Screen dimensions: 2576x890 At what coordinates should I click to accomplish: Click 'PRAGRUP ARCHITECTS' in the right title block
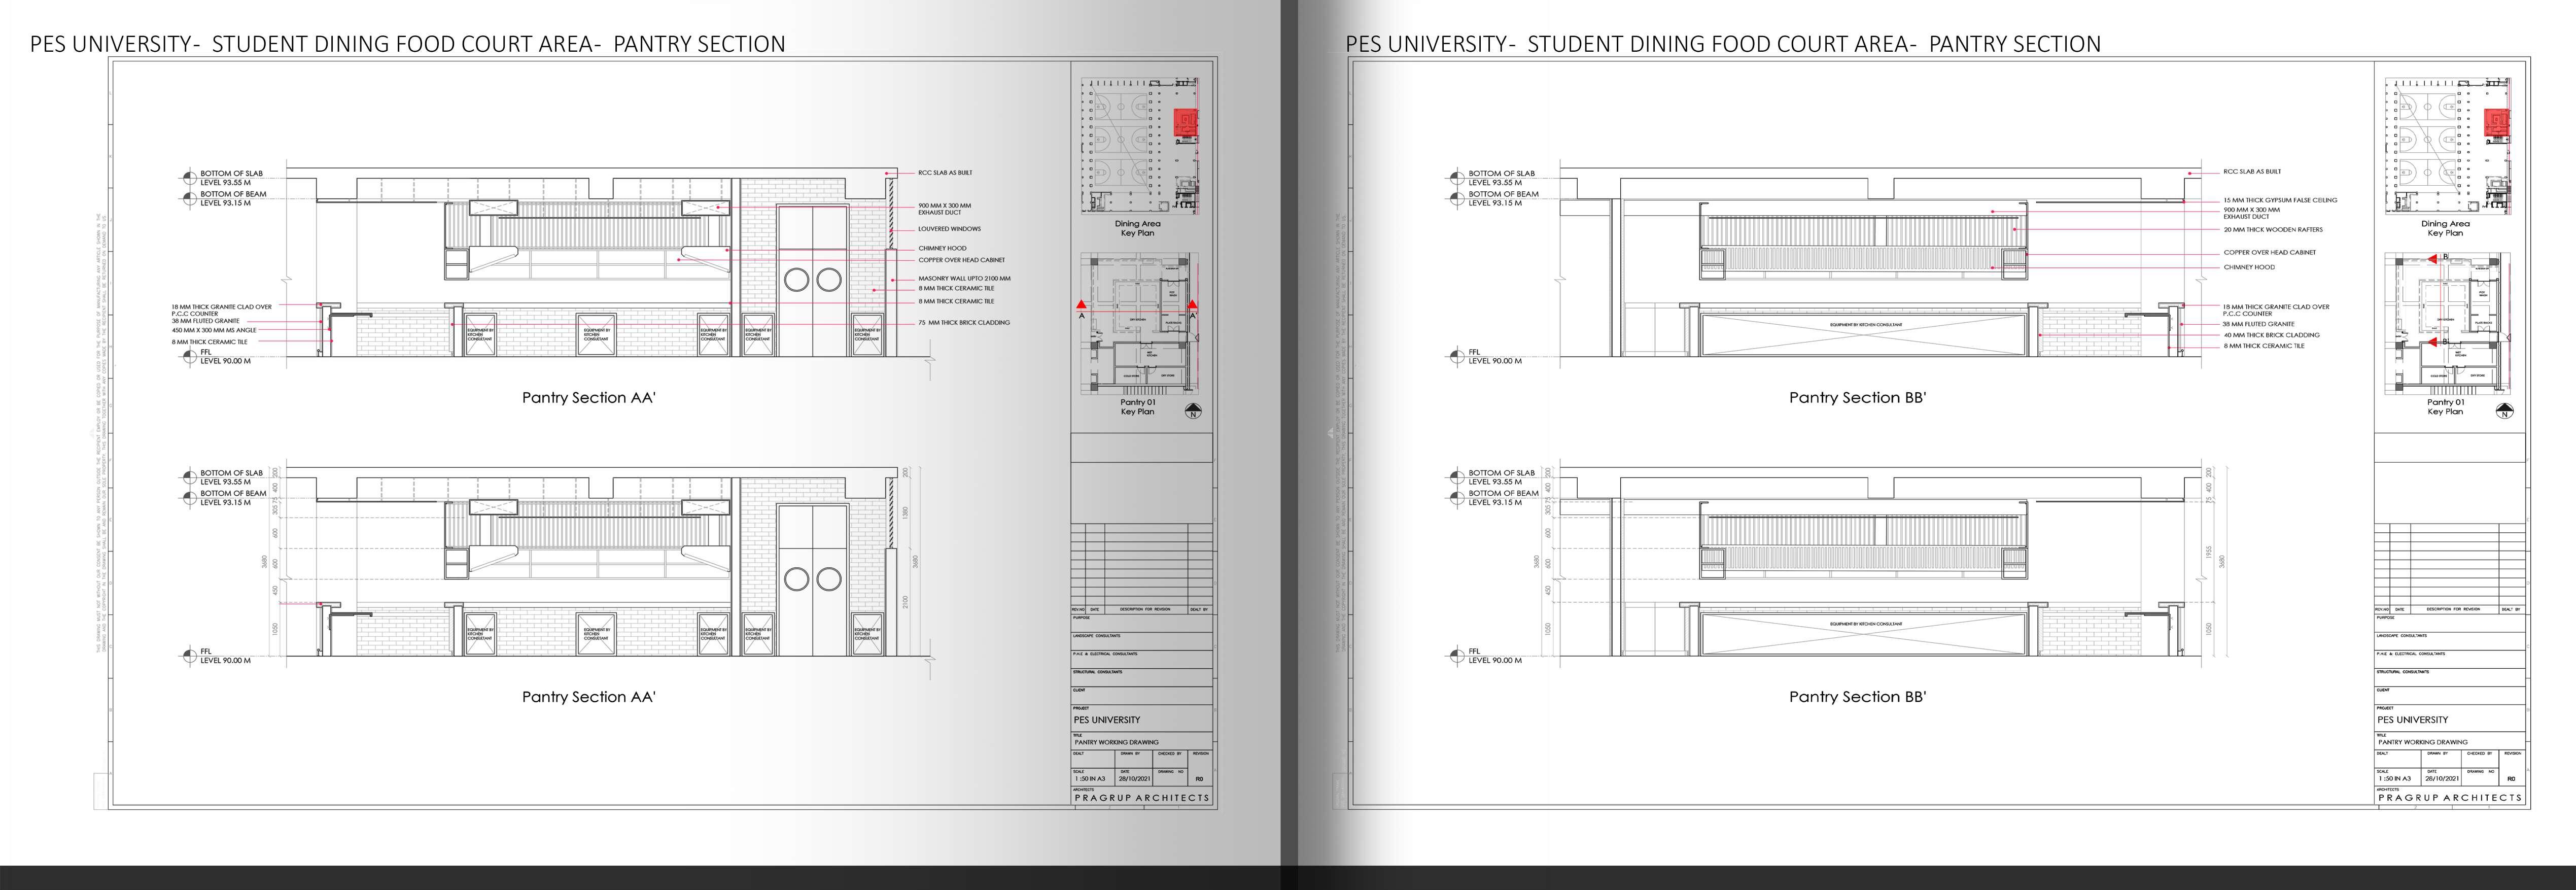[x=2449, y=798]
